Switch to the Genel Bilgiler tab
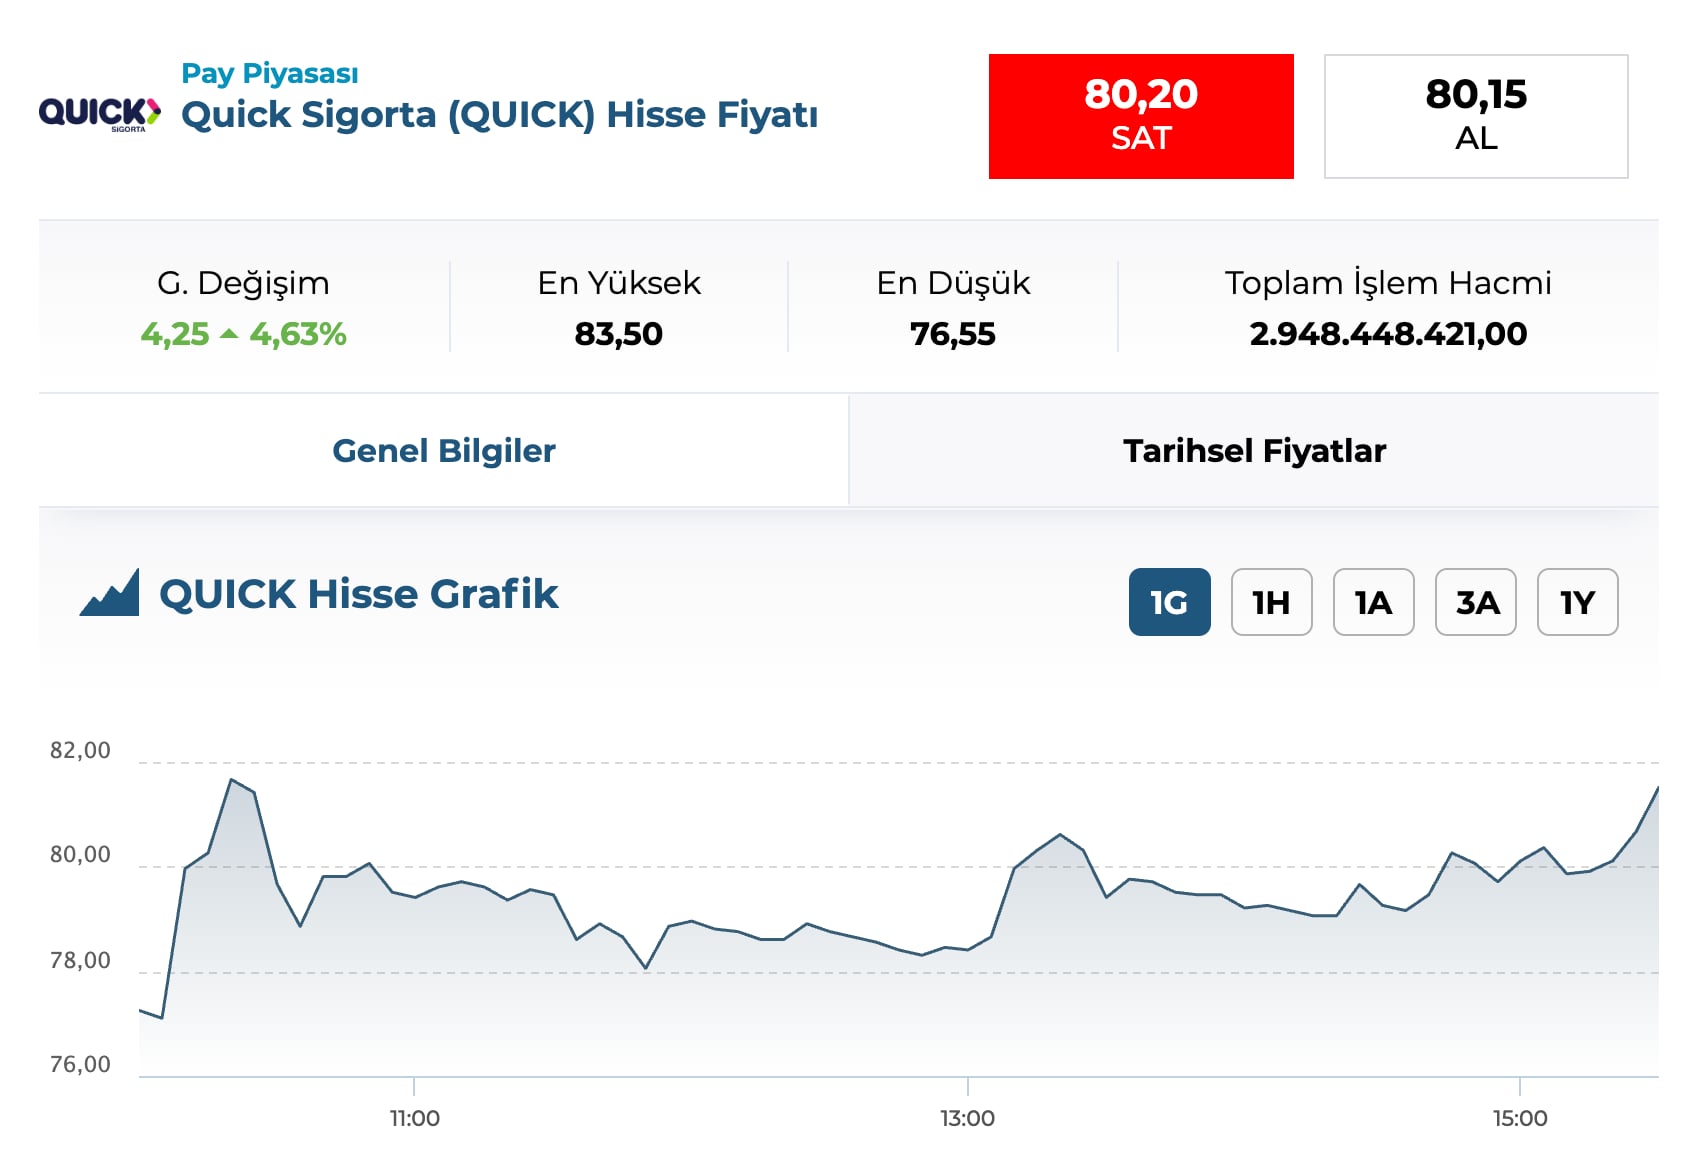The image size is (1696, 1152). pos(444,451)
